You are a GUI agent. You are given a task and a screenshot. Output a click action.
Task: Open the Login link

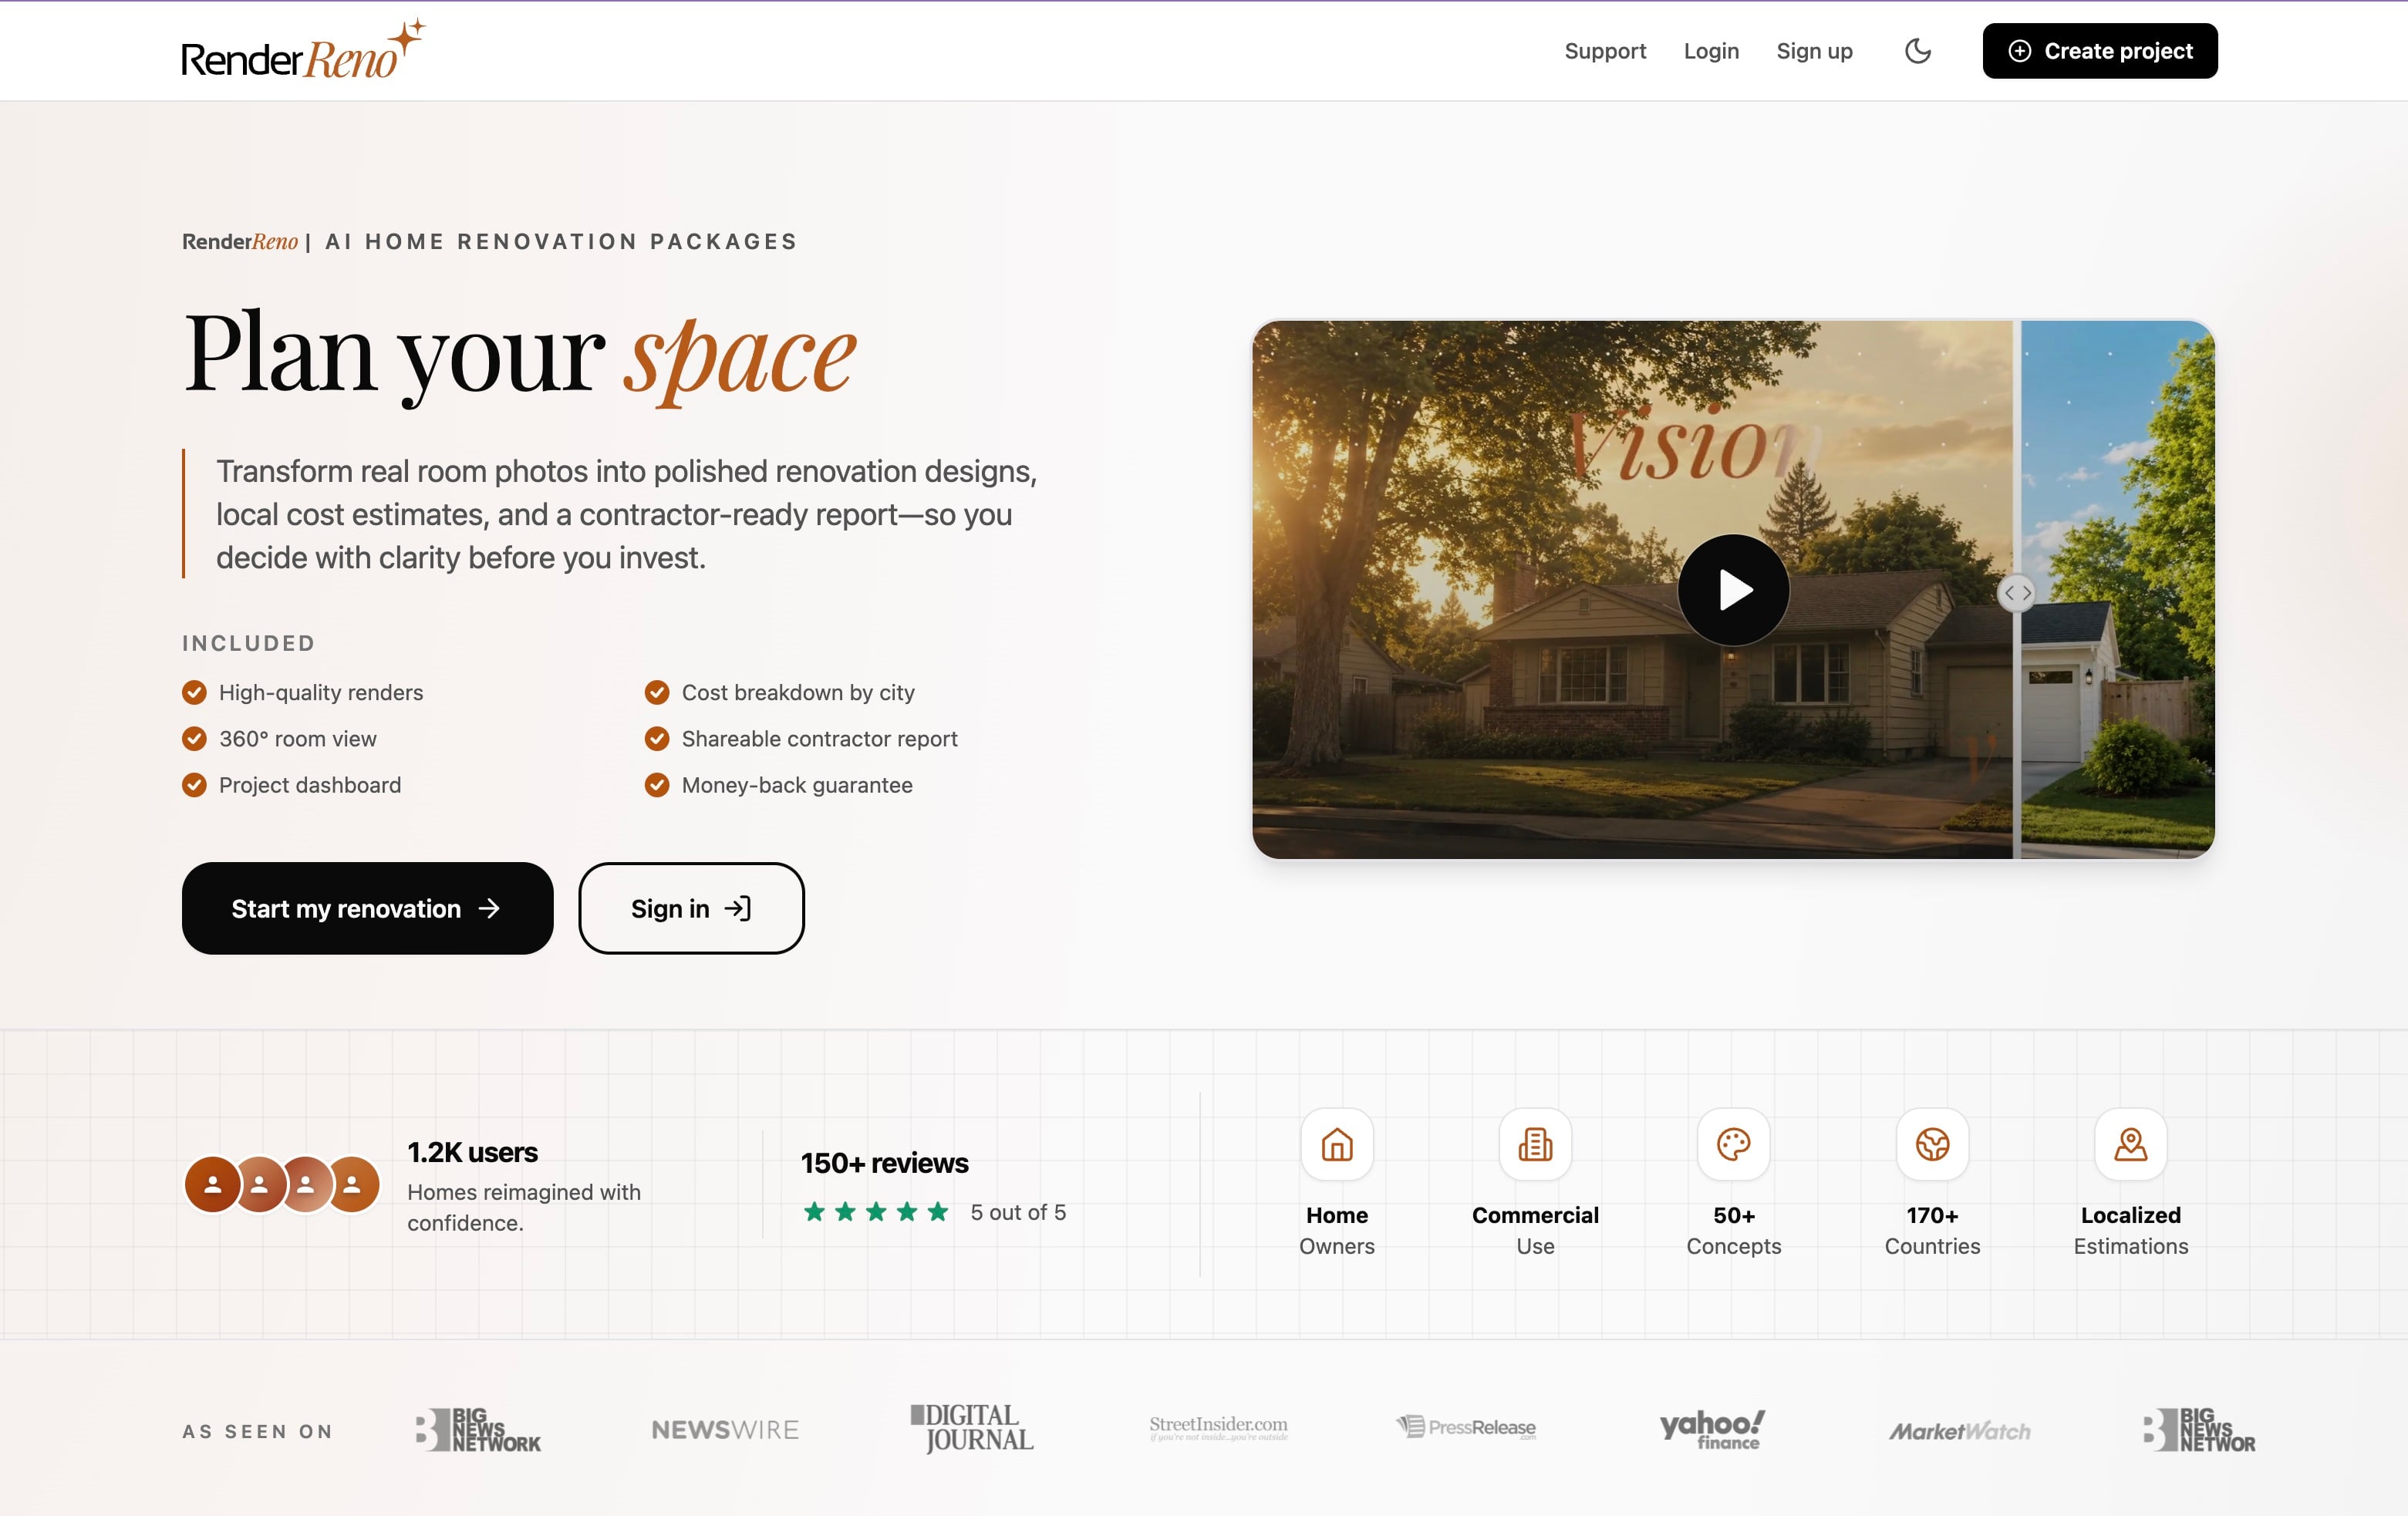click(x=1710, y=51)
